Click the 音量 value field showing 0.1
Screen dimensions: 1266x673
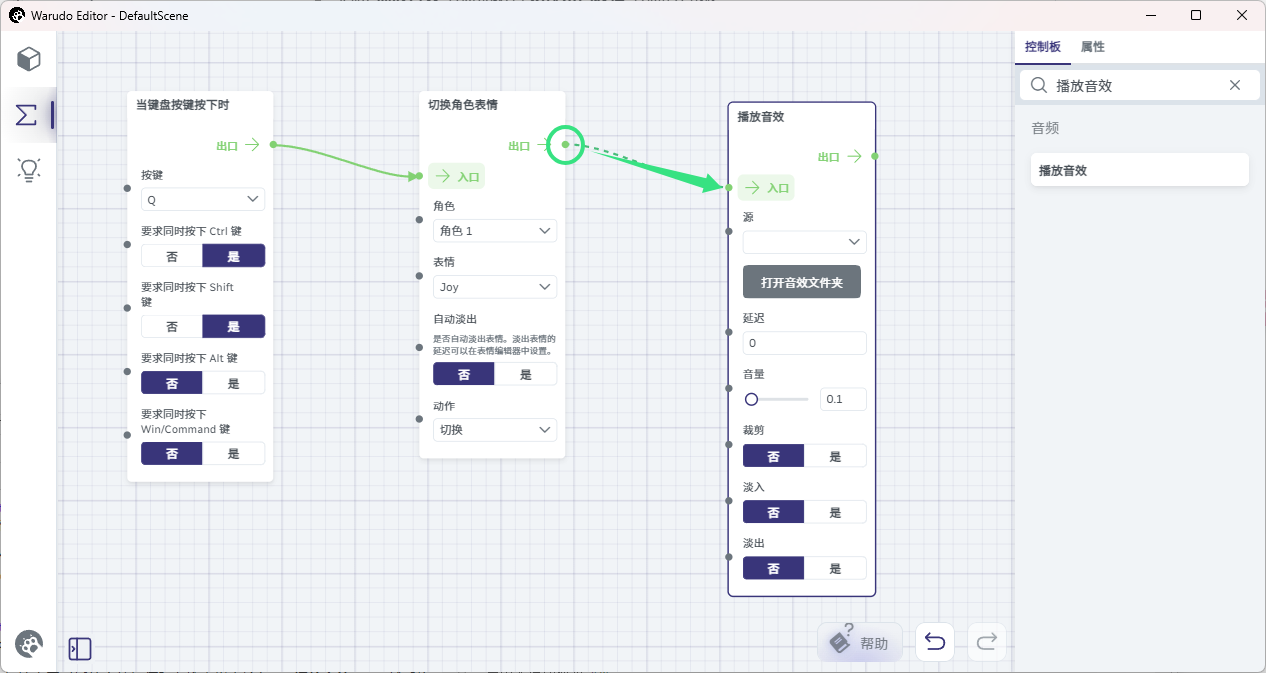pos(843,399)
